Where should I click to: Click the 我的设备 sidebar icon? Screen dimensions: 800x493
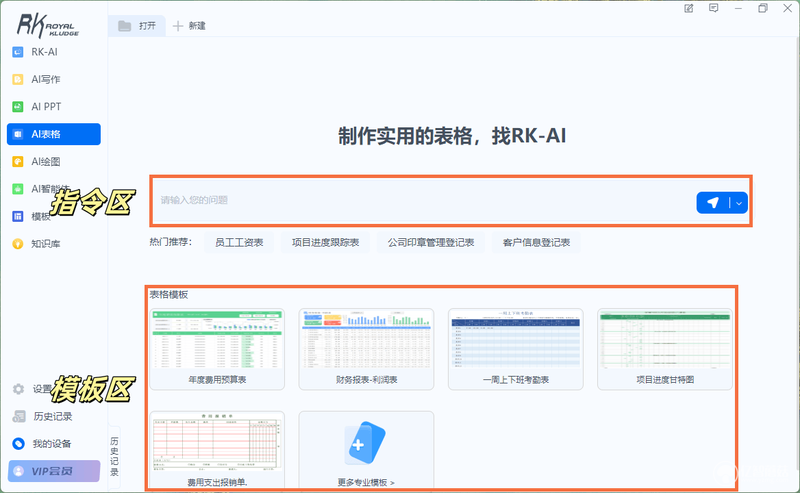pos(18,443)
